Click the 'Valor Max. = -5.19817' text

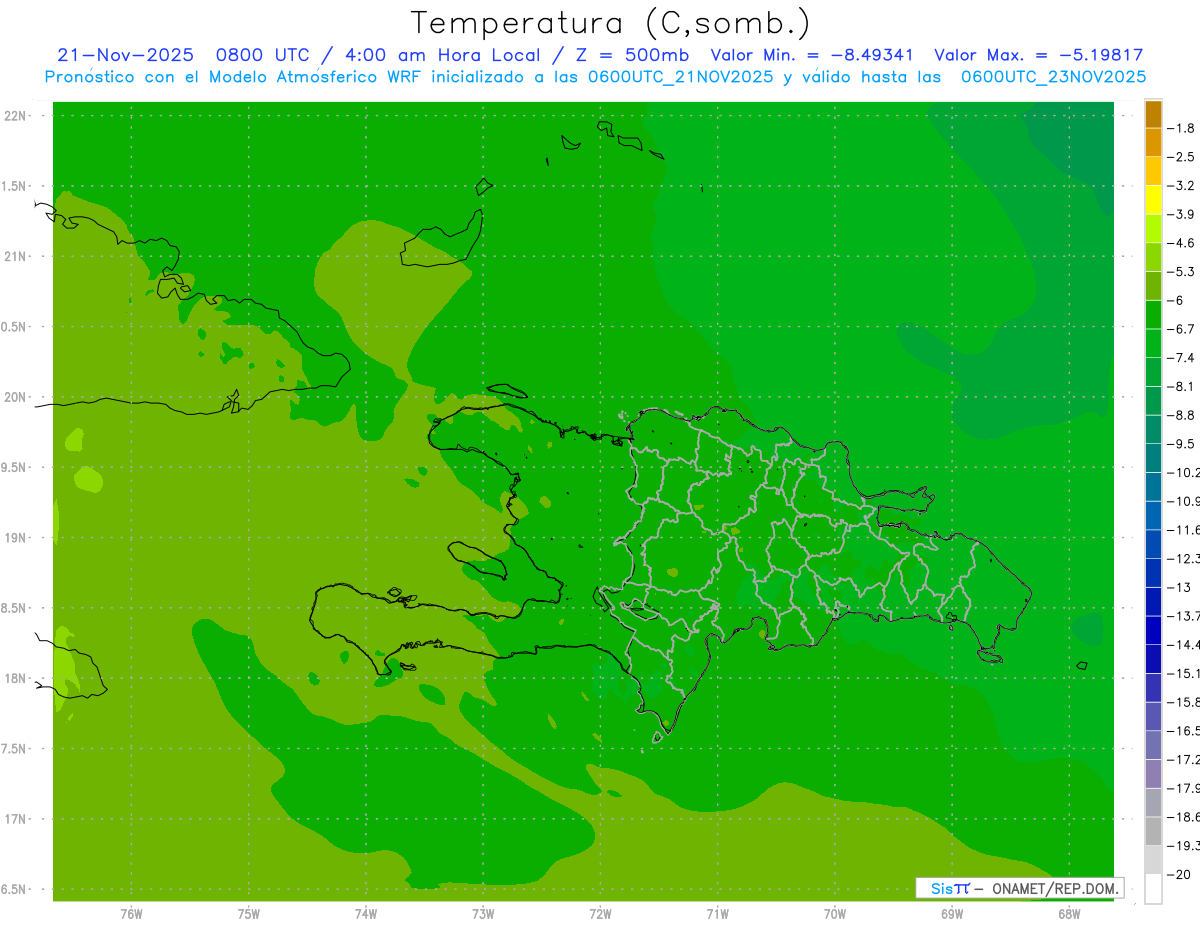(1038, 55)
